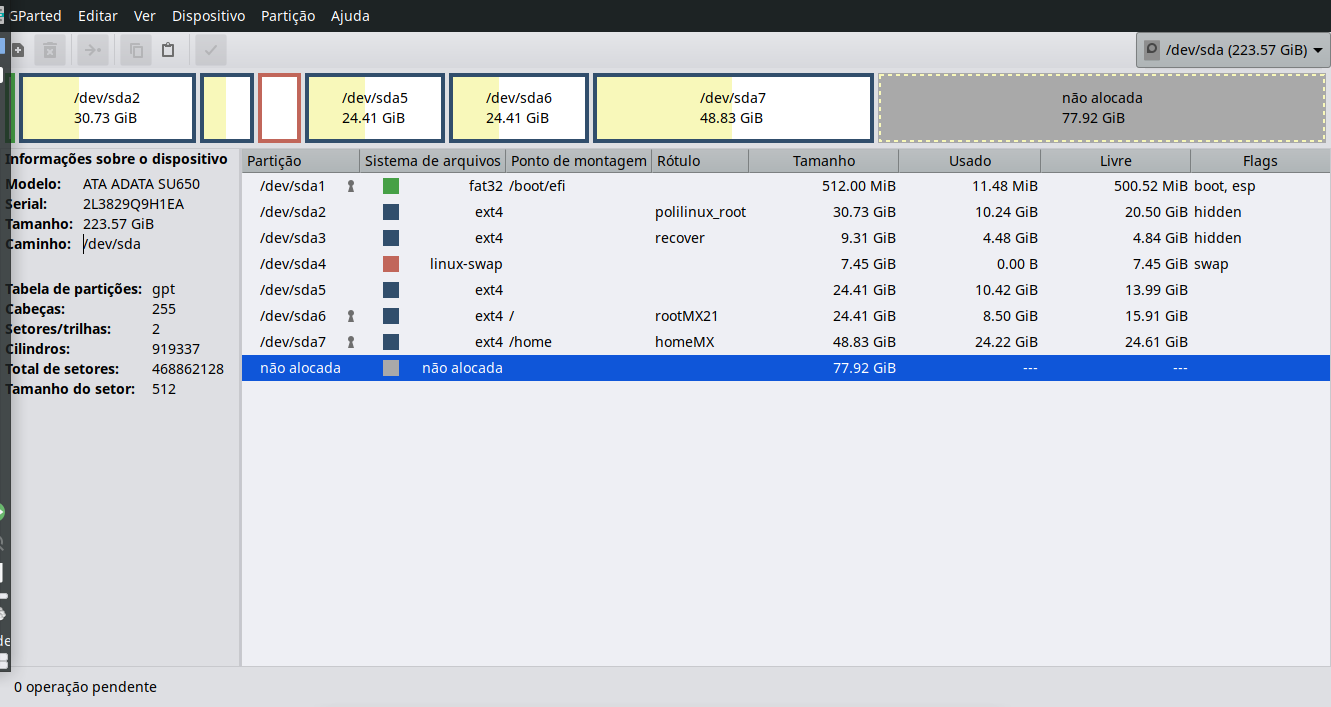The image size is (1331, 707).
Task: Click ext4 color square in sda5 row
Action: coord(391,290)
